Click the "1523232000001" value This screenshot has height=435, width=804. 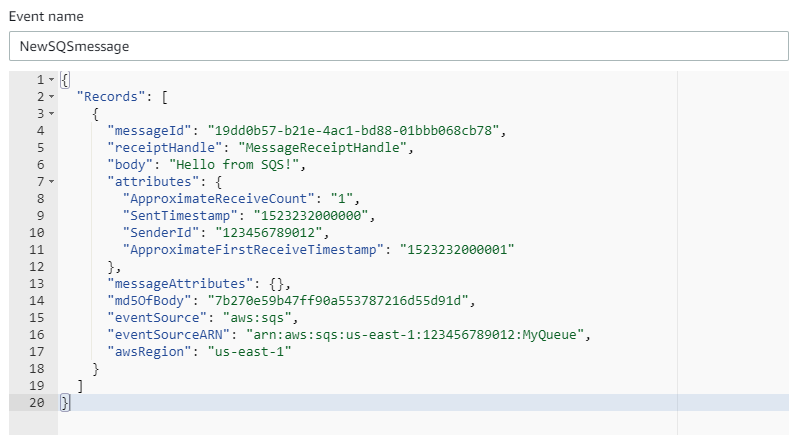[457, 249]
